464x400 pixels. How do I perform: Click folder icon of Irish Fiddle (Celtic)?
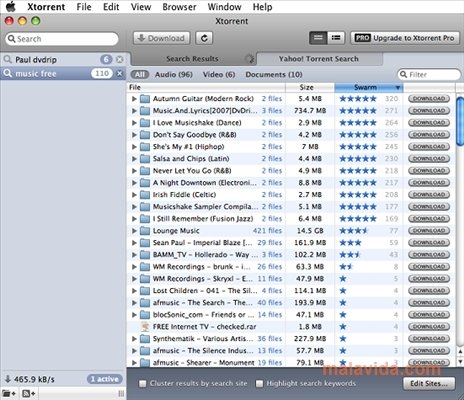coord(145,195)
